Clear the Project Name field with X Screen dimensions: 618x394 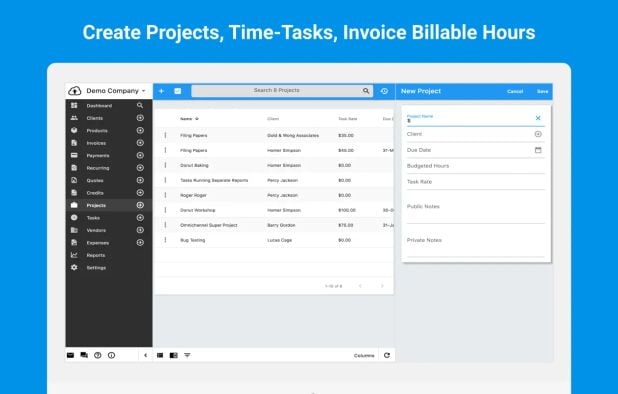click(538, 118)
